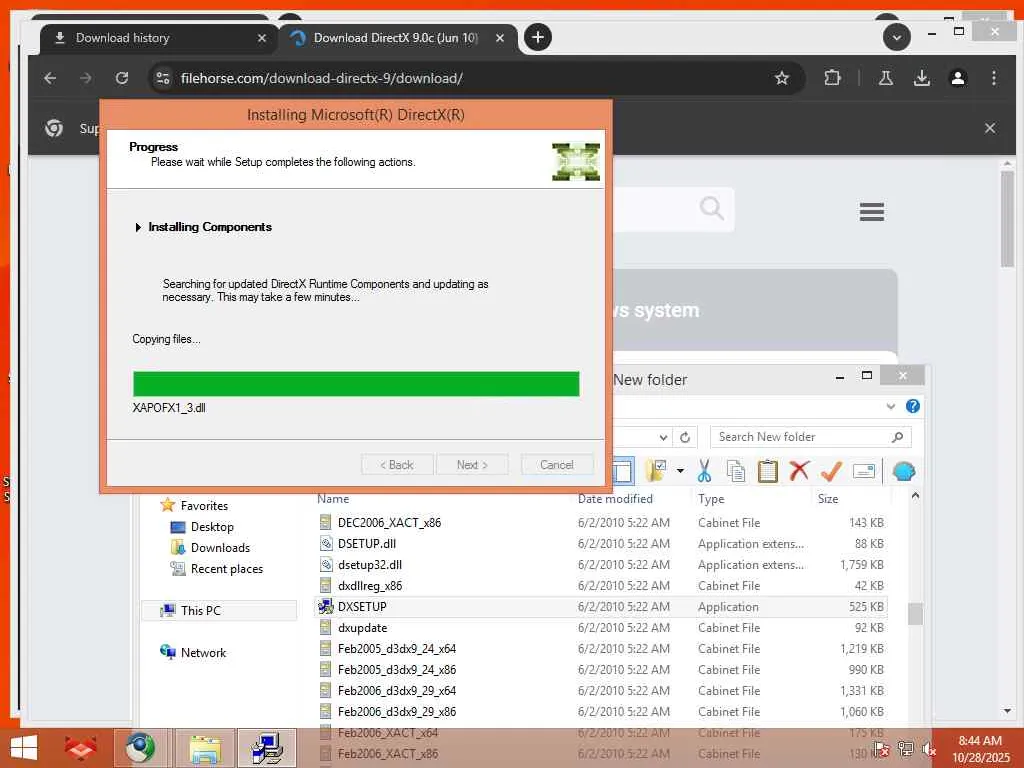The image size is (1024, 768).
Task: Sort files by Size column header
Action: coord(827,499)
